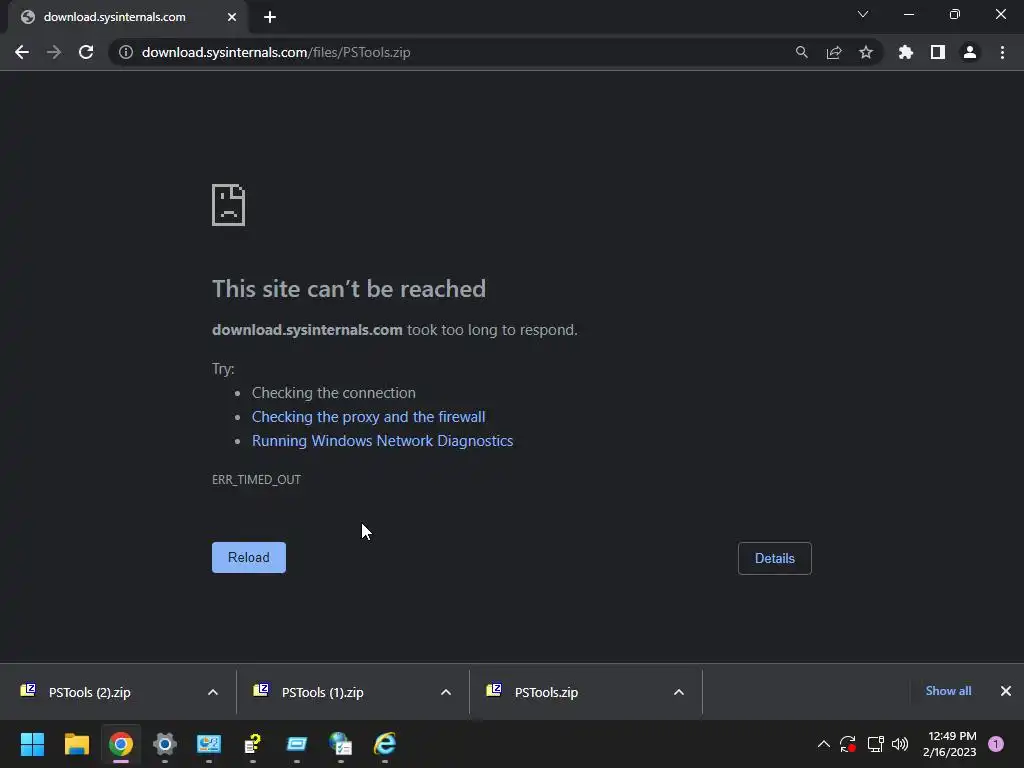Expand options for PSTools.zip download

pos(679,692)
